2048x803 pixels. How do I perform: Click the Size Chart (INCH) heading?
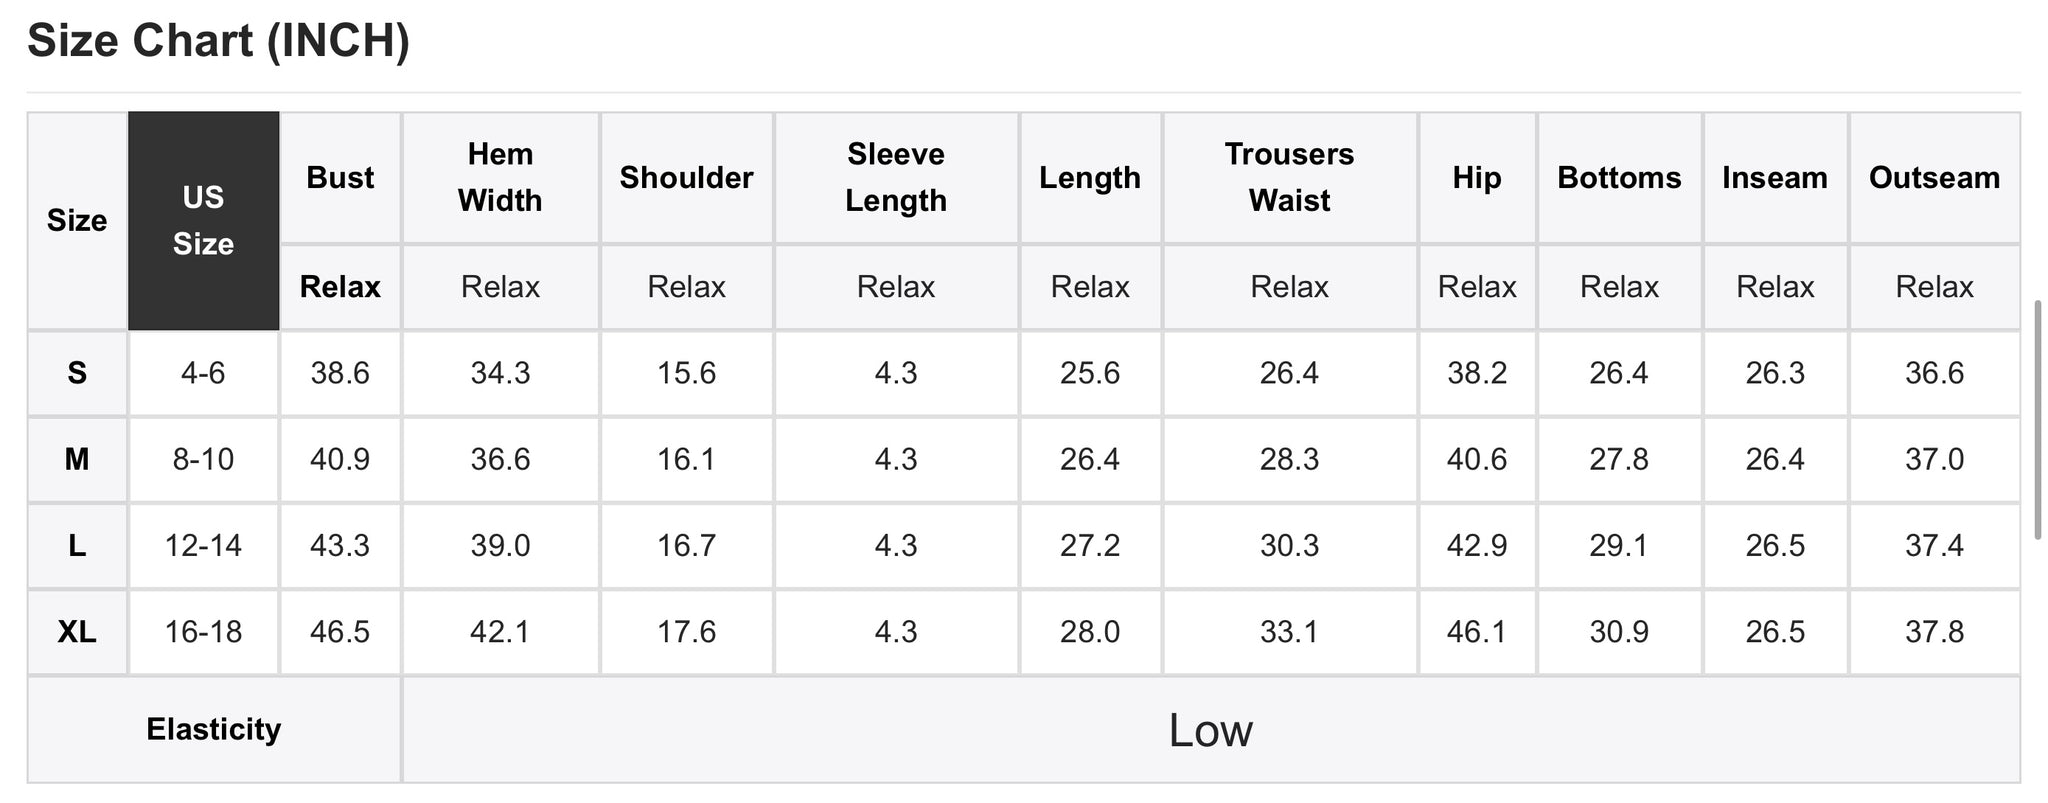[218, 42]
